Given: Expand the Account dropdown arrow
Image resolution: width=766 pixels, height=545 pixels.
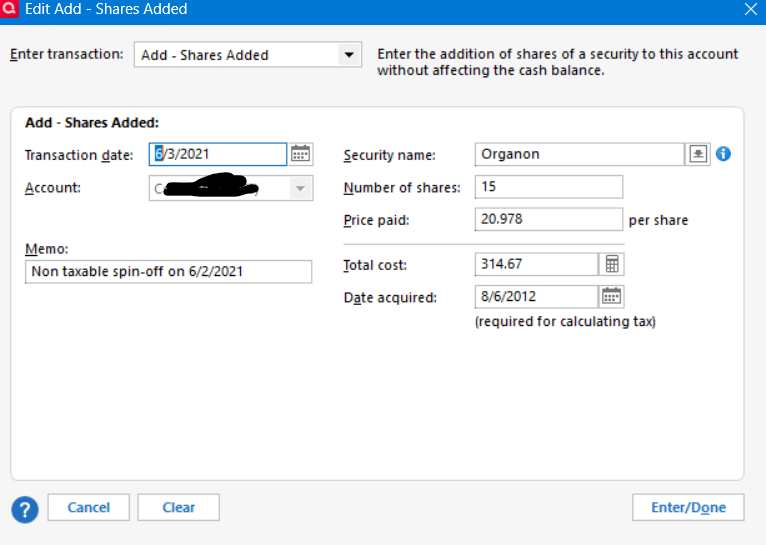Looking at the screenshot, I should (300, 188).
